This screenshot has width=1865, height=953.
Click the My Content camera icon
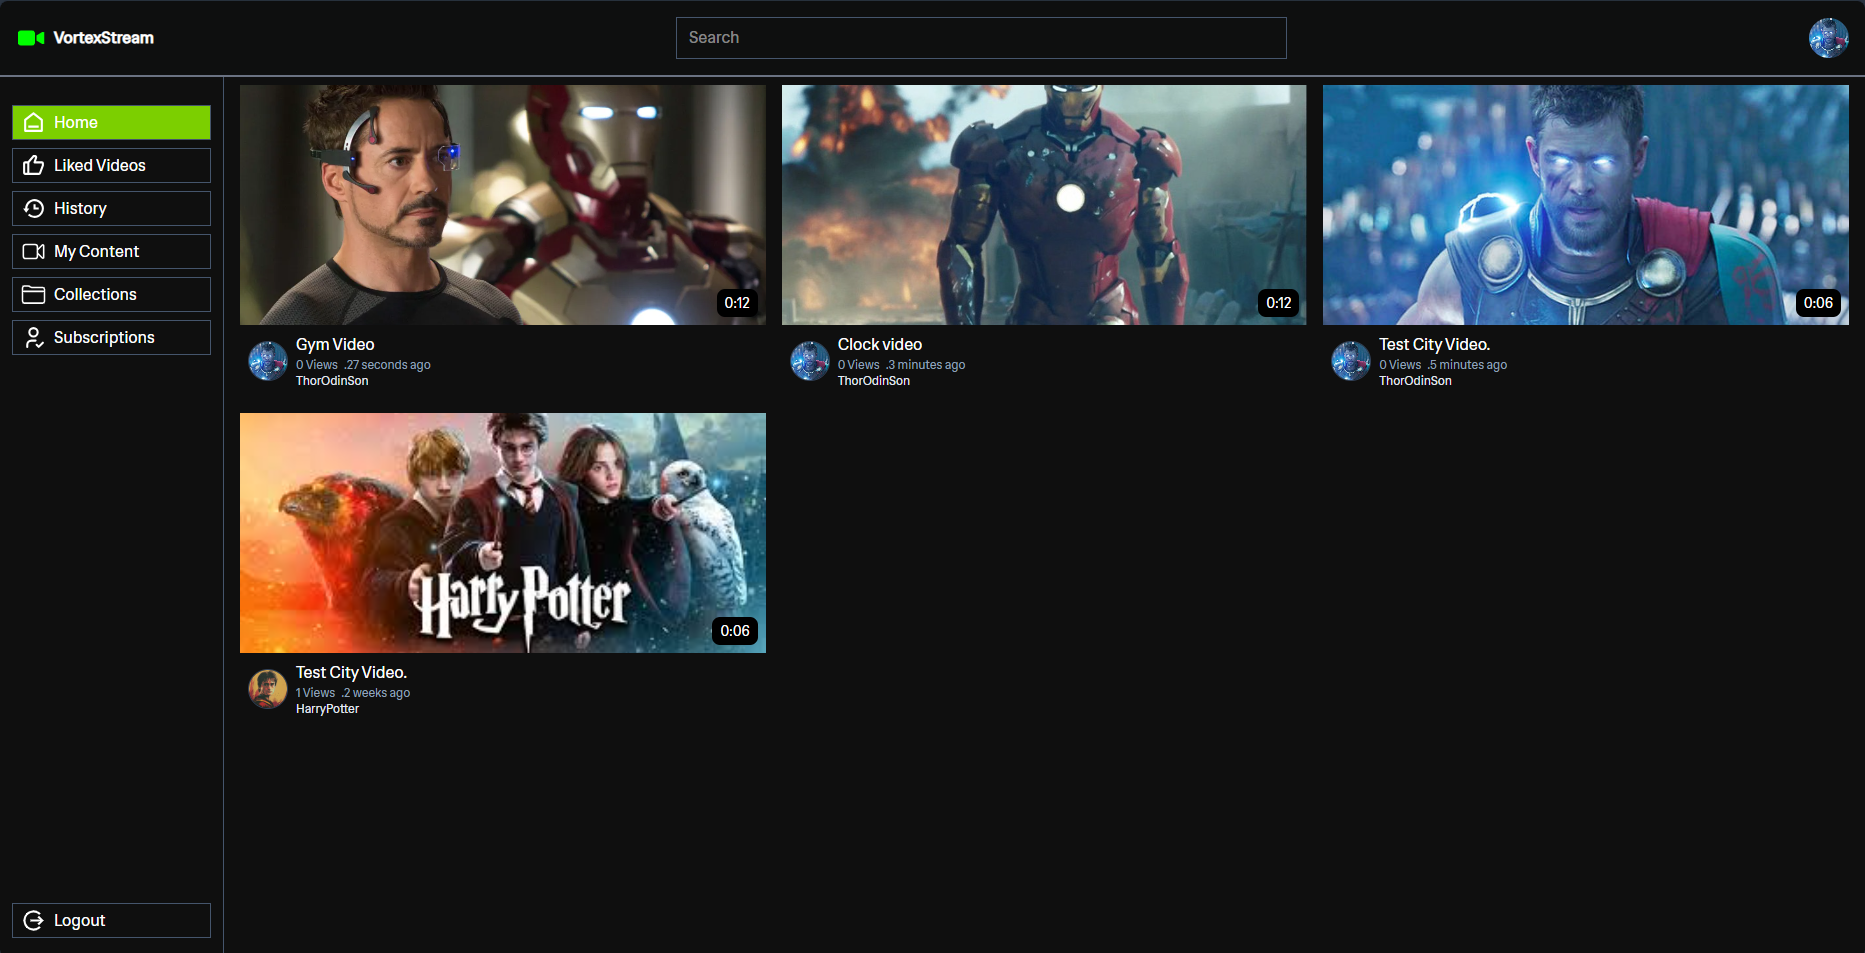click(x=34, y=252)
